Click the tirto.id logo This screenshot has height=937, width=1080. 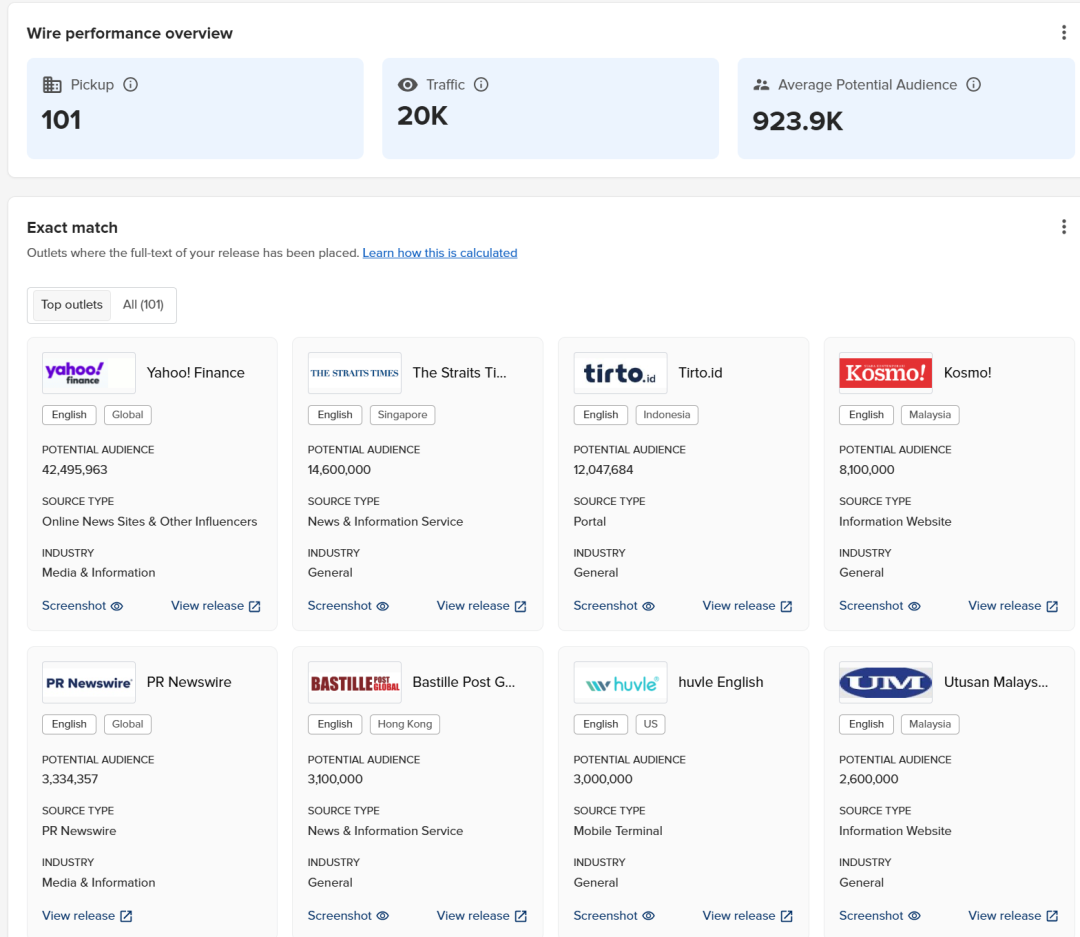pyautogui.click(x=621, y=373)
